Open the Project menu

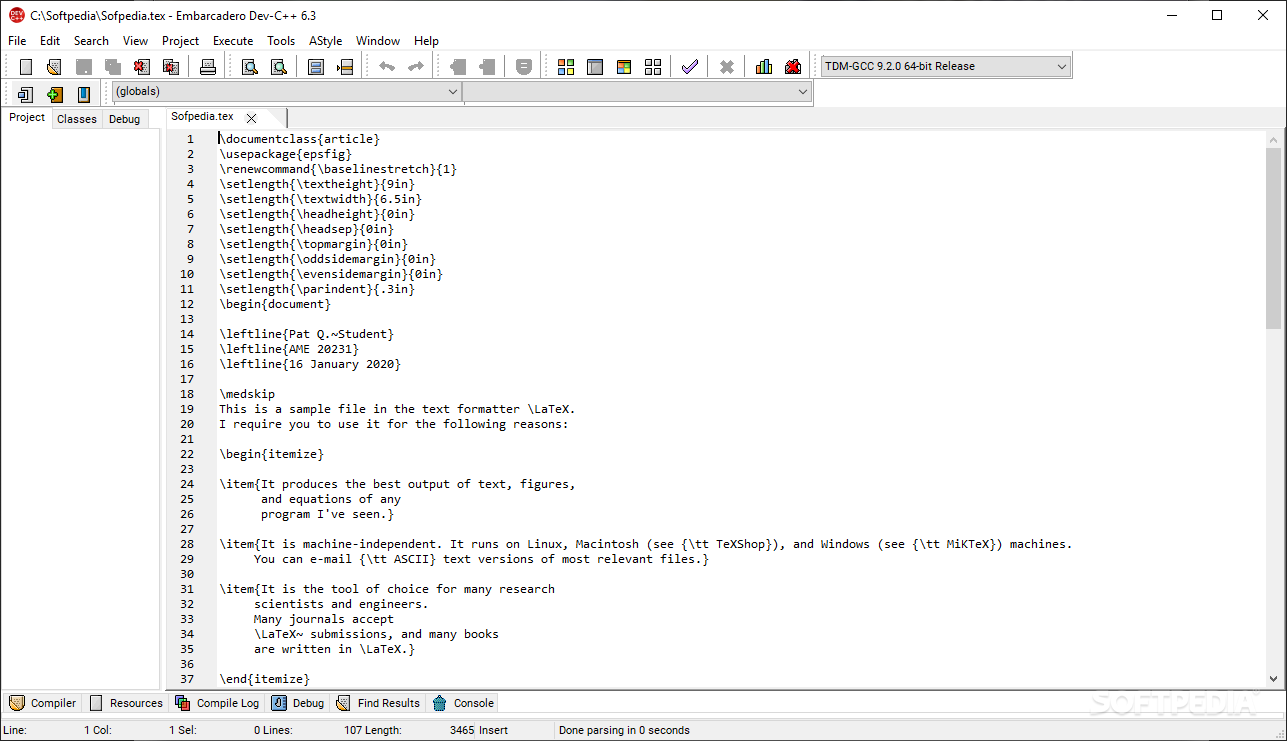point(180,41)
